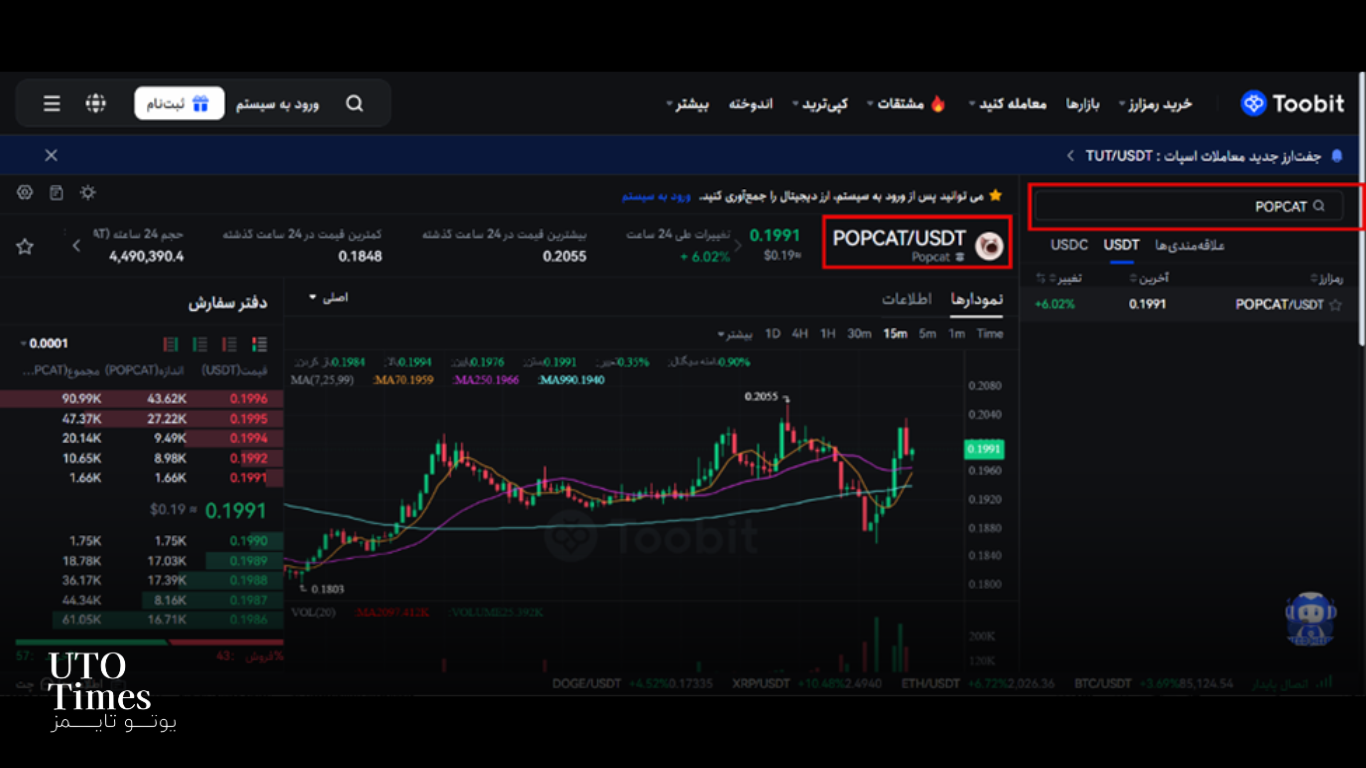Select the 1H chart interval
The width and height of the screenshot is (1366, 768).
(827, 334)
